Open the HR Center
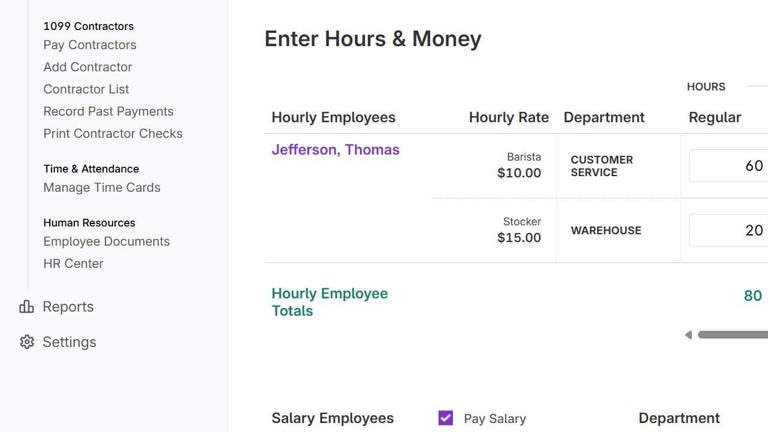The image size is (768, 432). pos(73,264)
